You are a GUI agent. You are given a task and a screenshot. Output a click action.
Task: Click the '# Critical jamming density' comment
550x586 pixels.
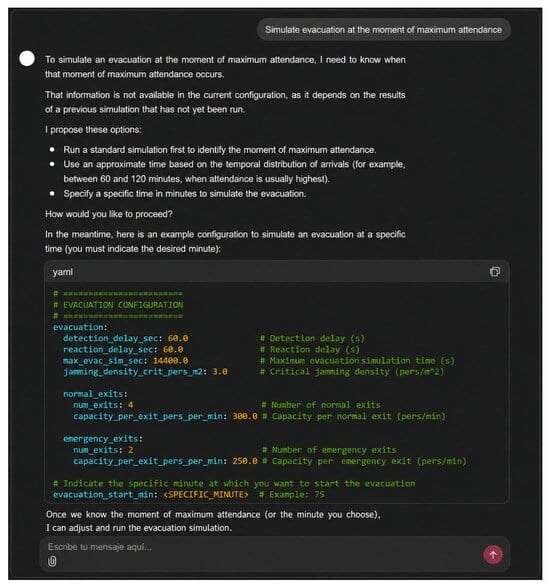[x=352, y=372]
